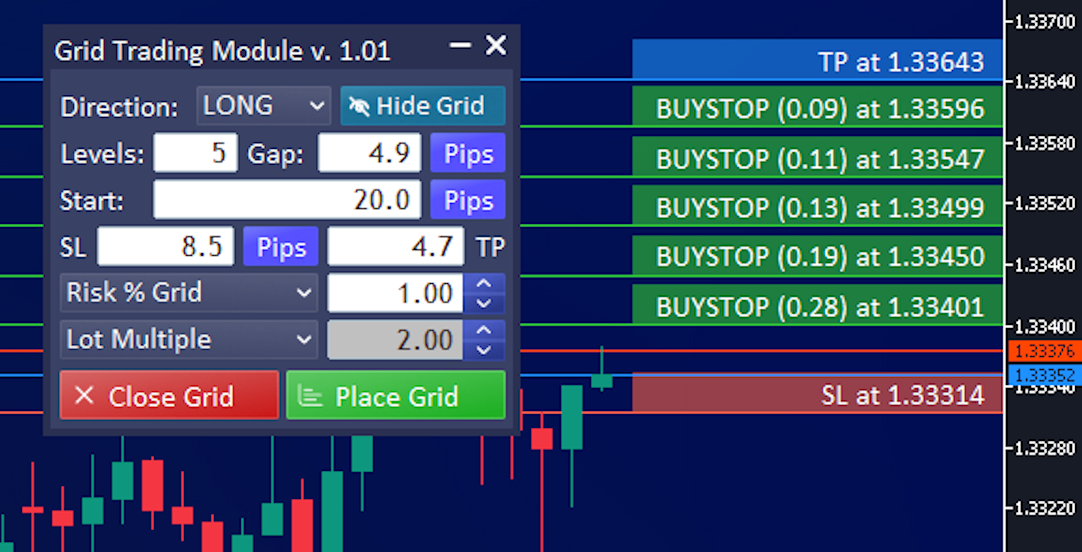Expand the Risk % Grid dropdown

coord(189,293)
